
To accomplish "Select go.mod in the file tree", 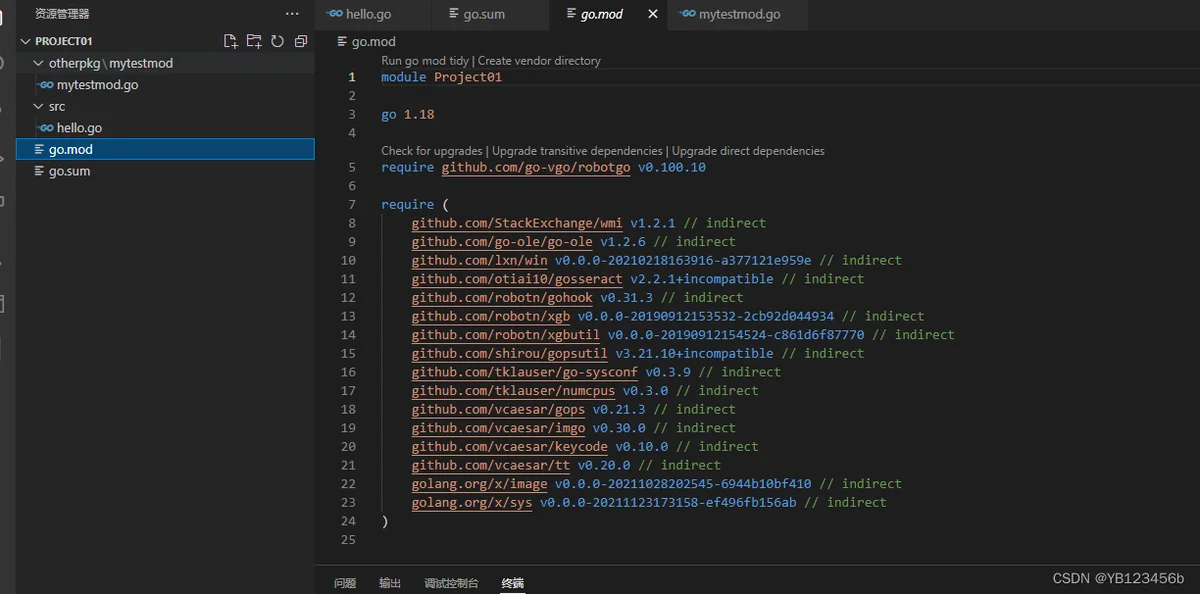I will click(x=165, y=149).
